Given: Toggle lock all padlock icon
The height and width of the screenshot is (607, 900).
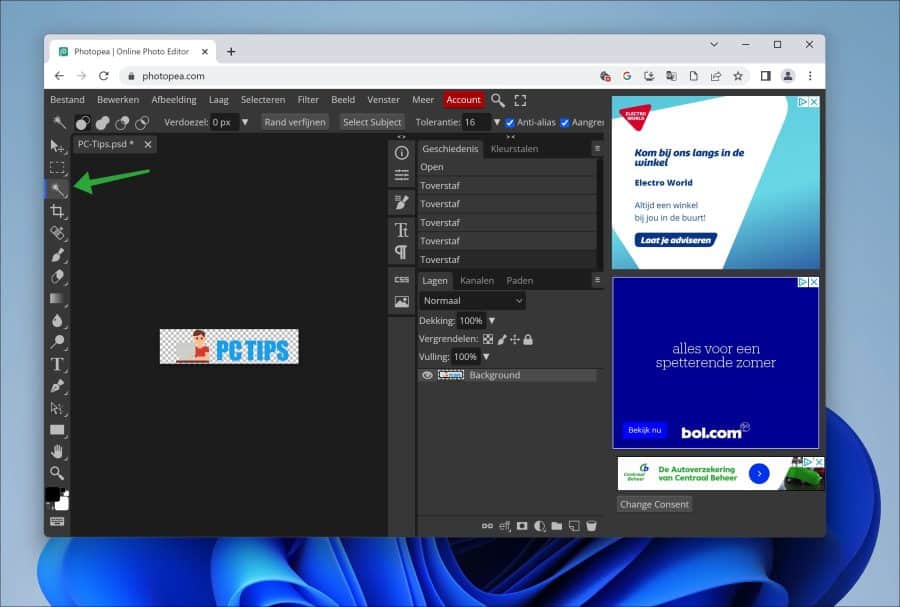Looking at the screenshot, I should click(528, 339).
